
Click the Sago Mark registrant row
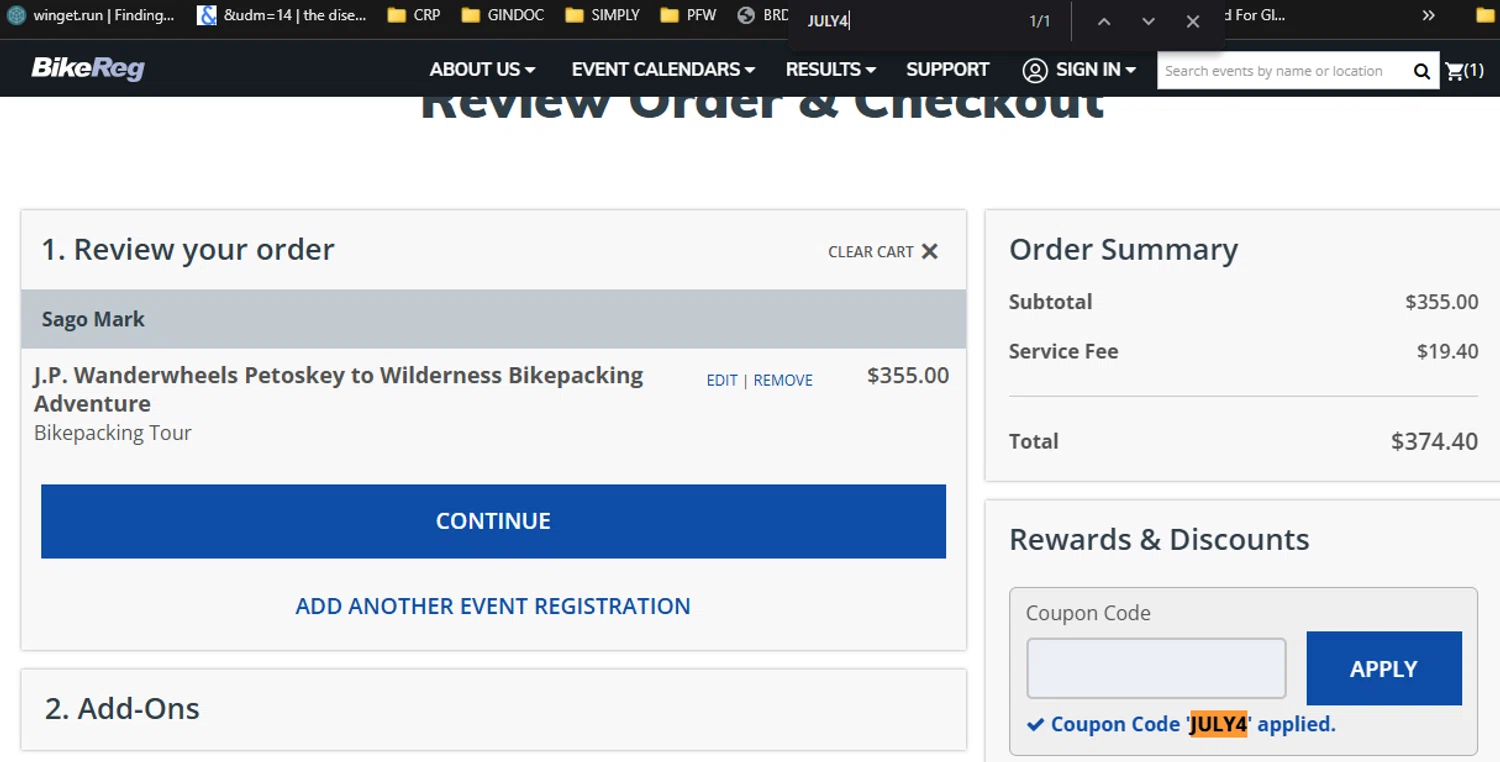click(493, 319)
